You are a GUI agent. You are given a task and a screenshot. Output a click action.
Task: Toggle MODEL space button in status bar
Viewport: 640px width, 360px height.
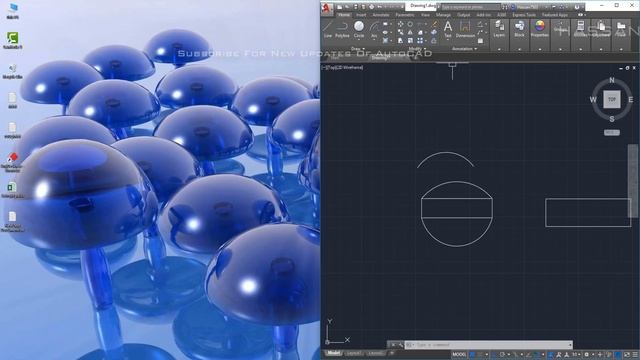coord(459,355)
